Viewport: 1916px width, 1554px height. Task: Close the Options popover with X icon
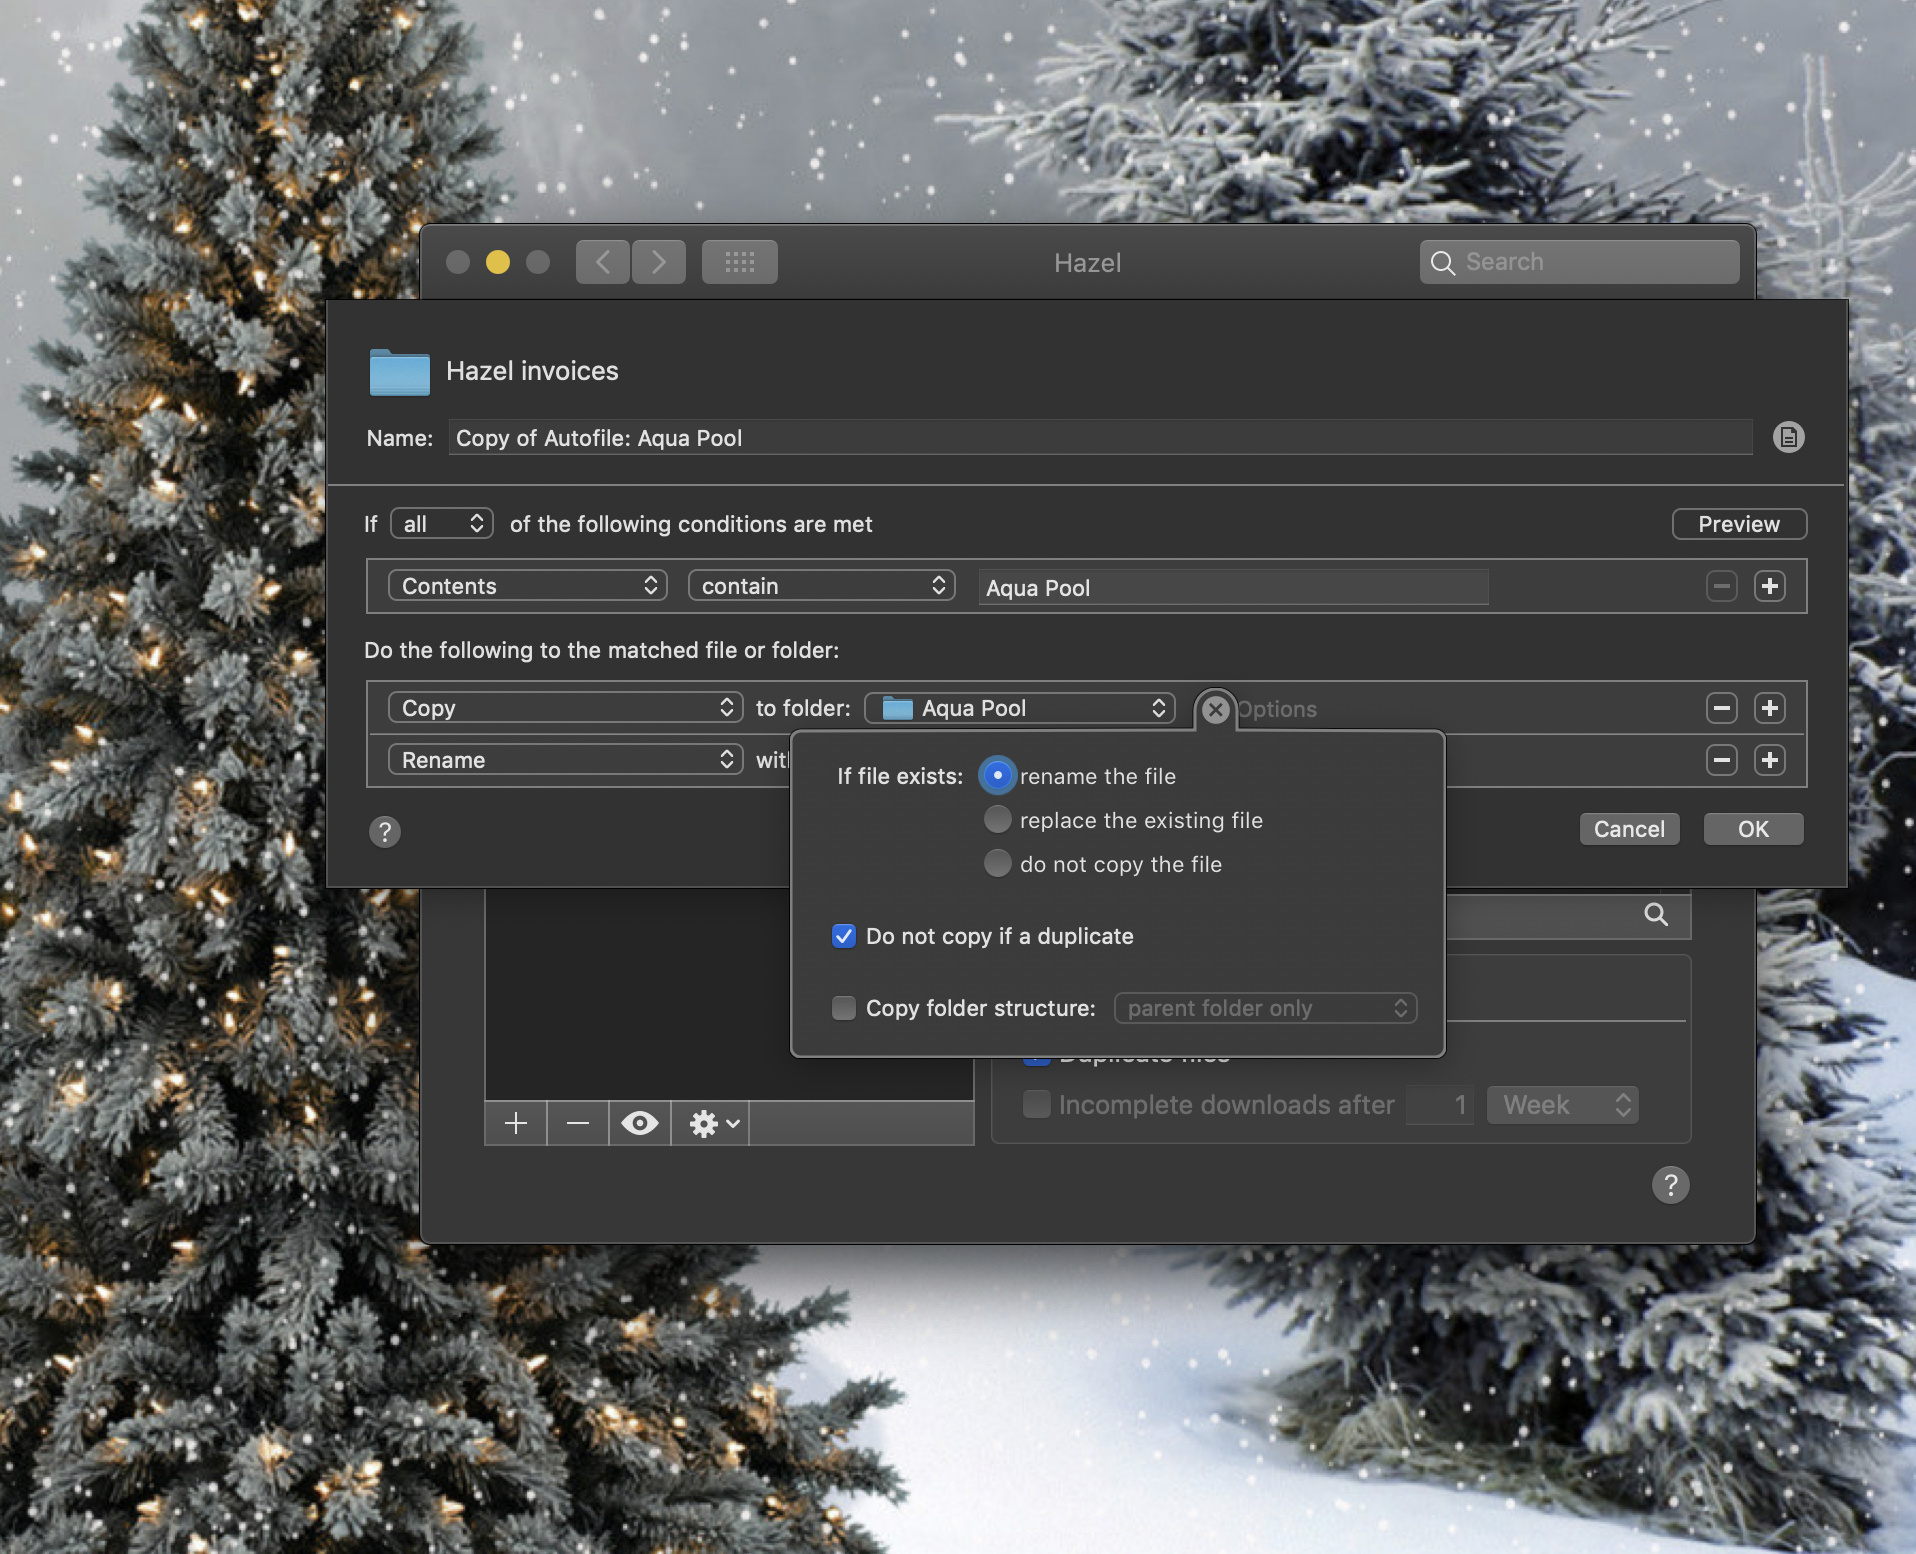(x=1215, y=710)
